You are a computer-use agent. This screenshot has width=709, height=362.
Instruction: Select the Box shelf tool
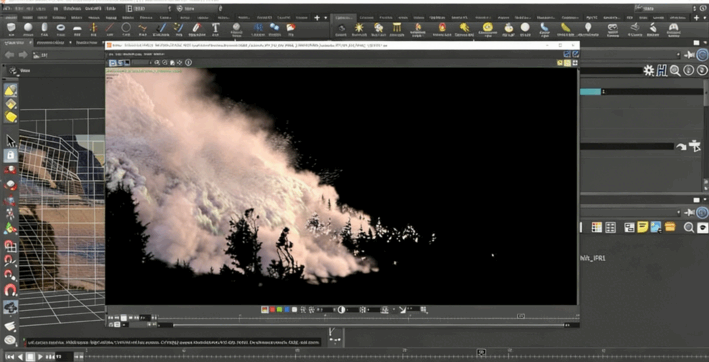click(11, 29)
